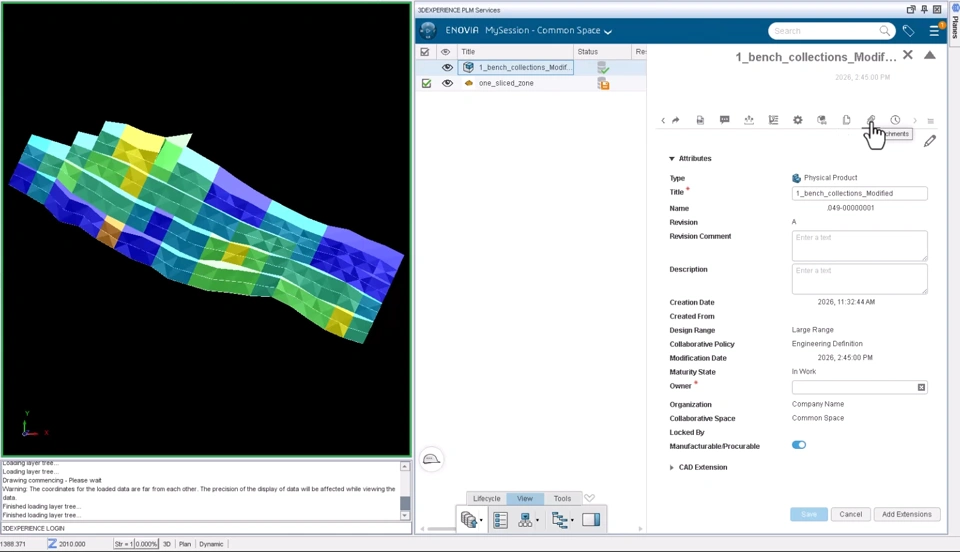This screenshot has width=960, height=552.
Task: Click the eye column header icon
Action: (445, 52)
